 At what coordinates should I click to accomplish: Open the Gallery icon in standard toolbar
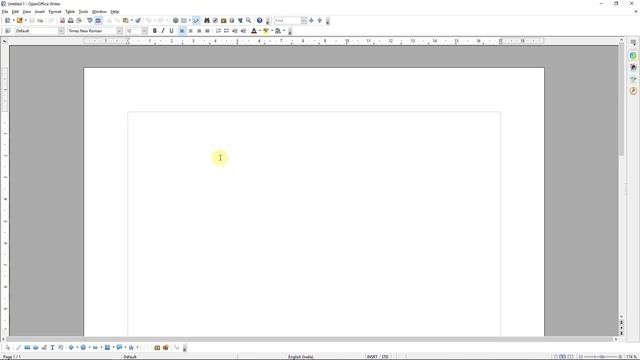tap(224, 20)
